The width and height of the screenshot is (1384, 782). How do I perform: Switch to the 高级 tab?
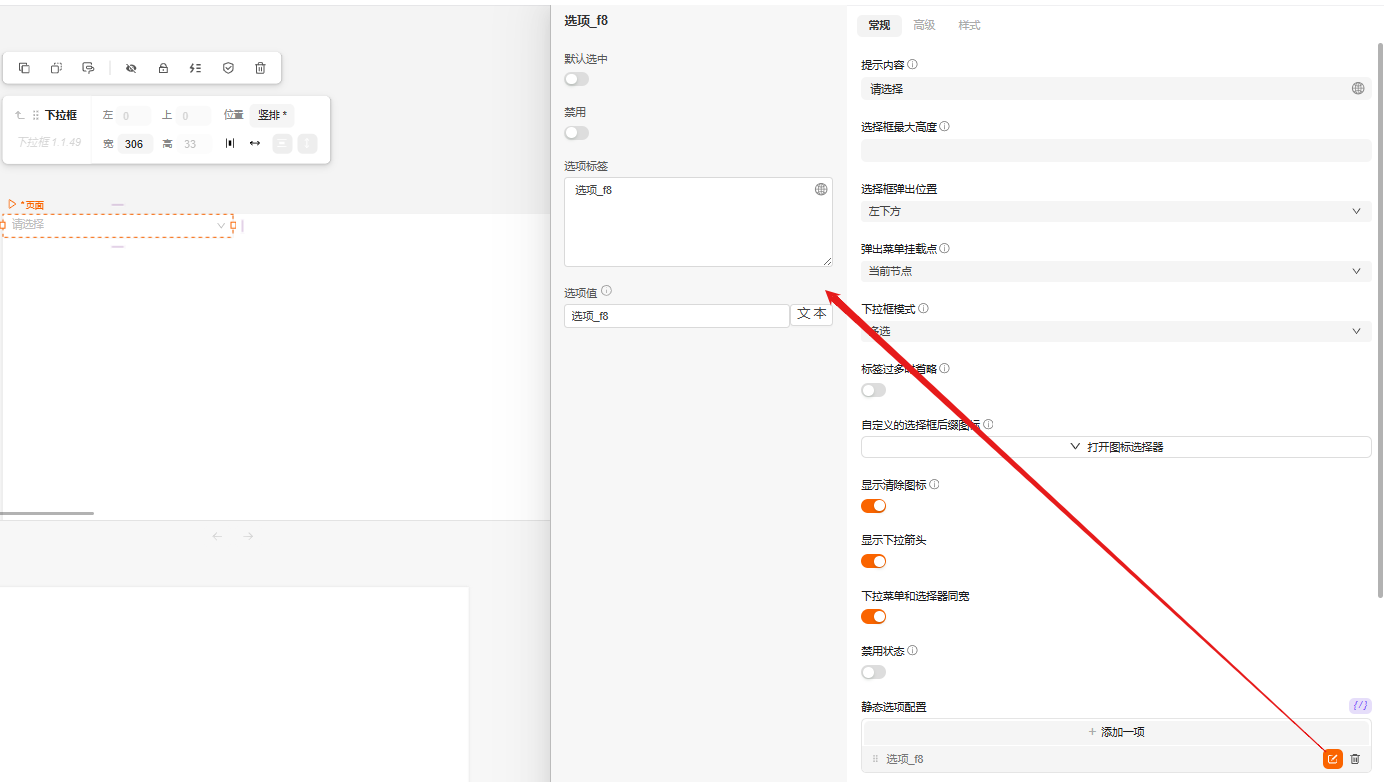coord(924,25)
